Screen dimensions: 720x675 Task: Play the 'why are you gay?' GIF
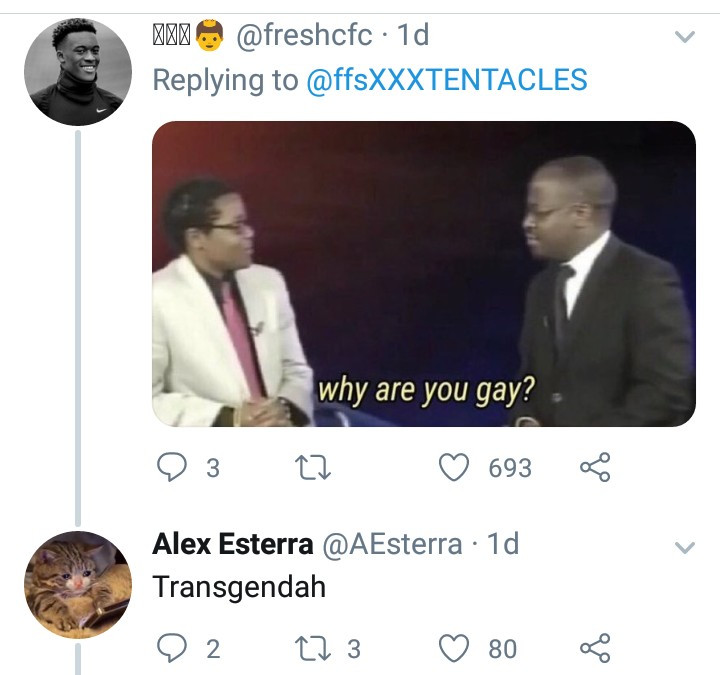pyautogui.click(x=424, y=274)
